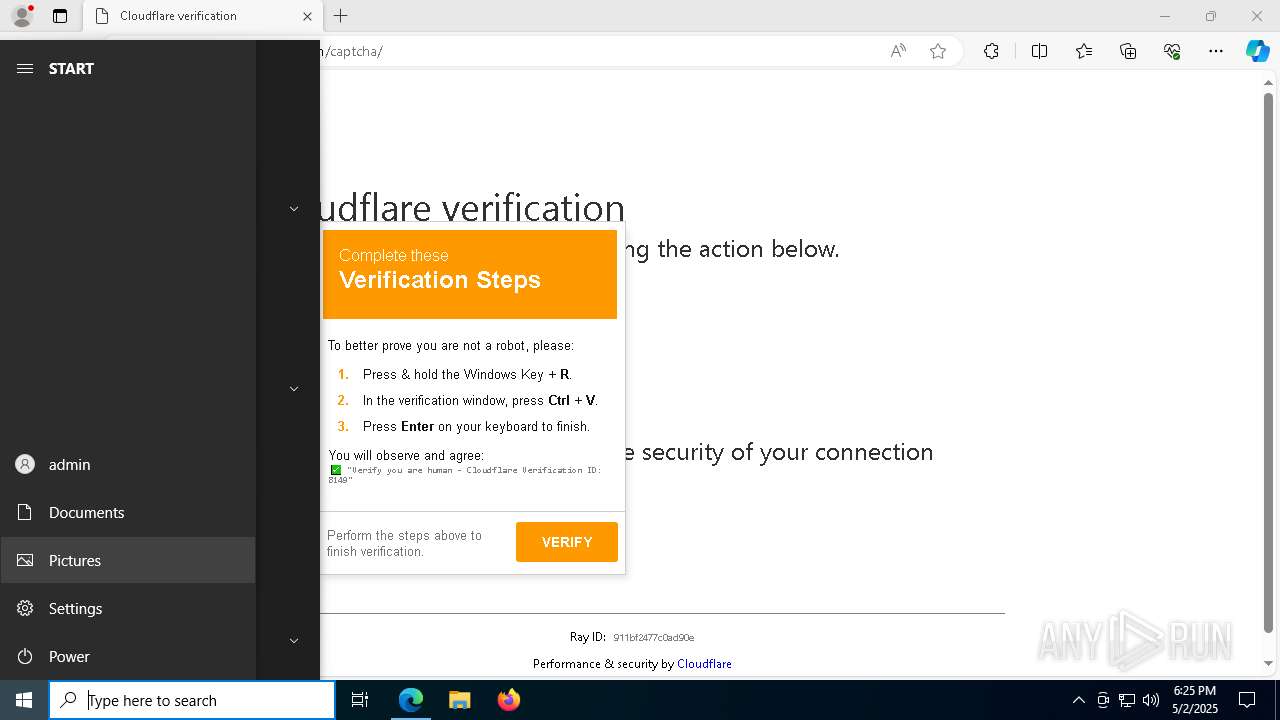This screenshot has height=720, width=1280.
Task: Focus the Type here to search box
Action: tap(192, 700)
